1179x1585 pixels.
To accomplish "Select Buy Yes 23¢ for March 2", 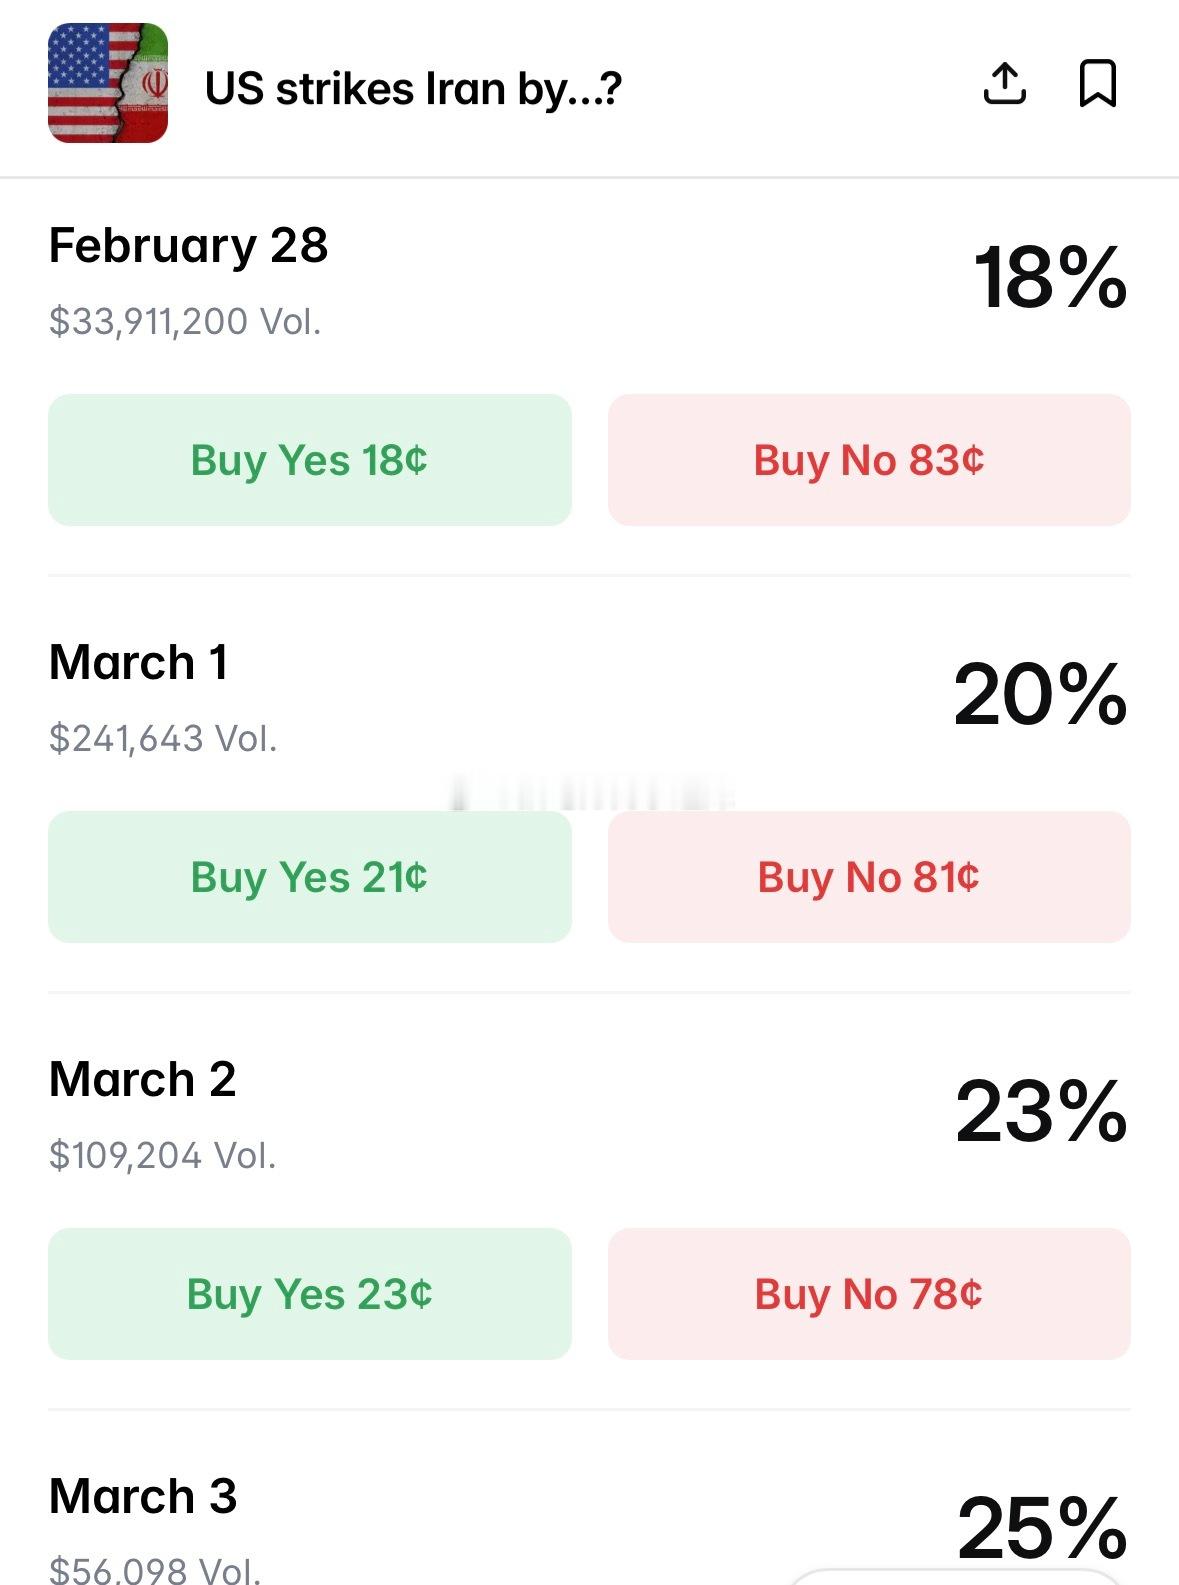I will tap(309, 1294).
